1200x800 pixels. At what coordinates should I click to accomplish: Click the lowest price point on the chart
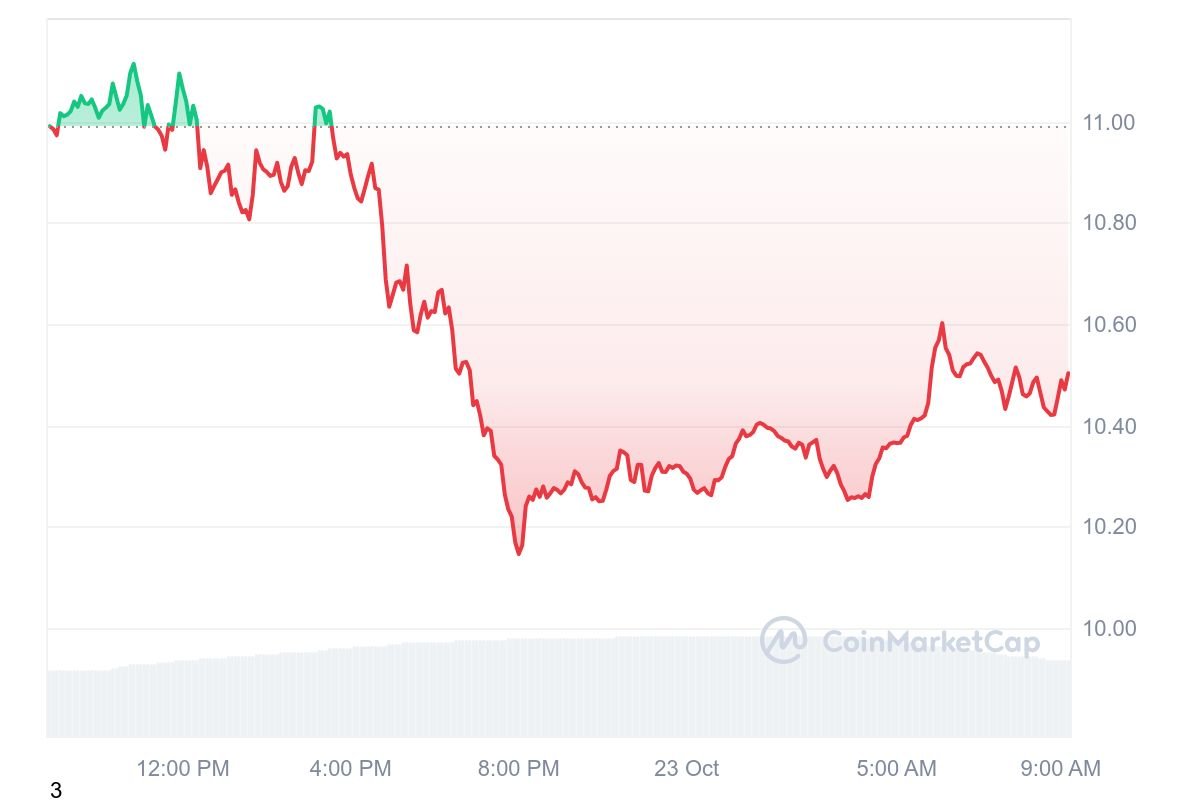[519, 553]
